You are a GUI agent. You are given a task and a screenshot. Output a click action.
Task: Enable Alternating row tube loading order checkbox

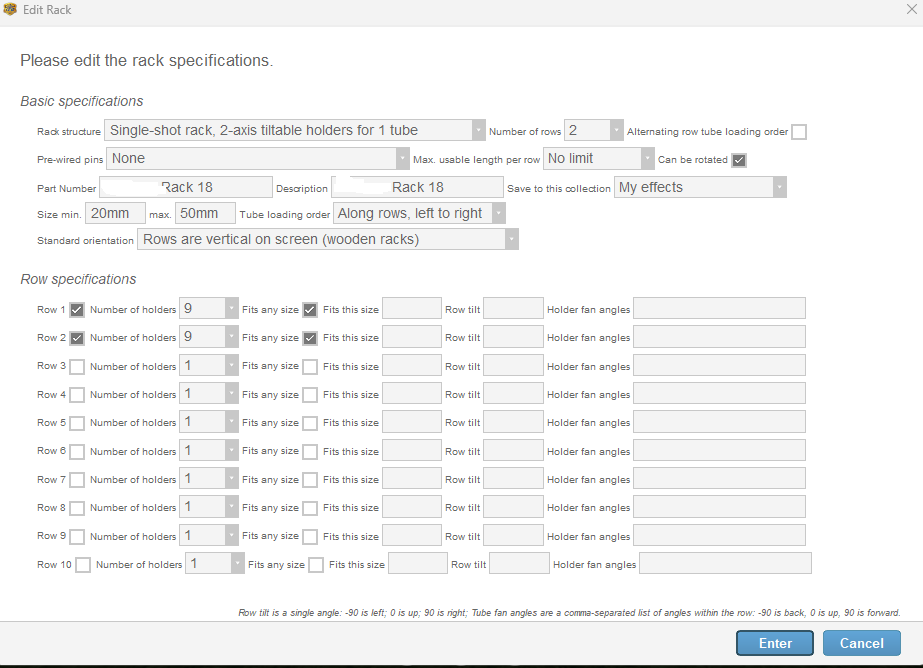click(798, 132)
